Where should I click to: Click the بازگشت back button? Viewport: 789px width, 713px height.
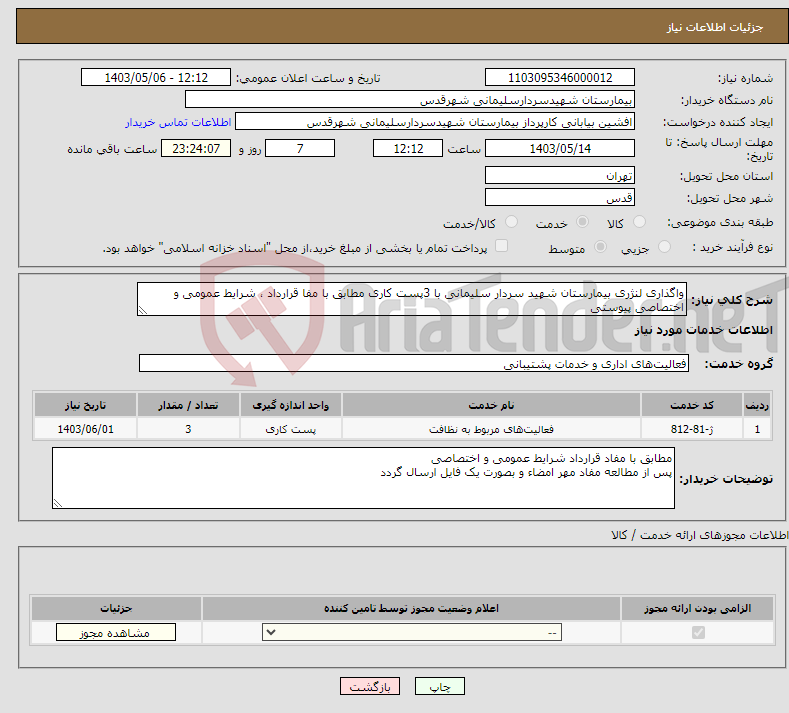click(x=370, y=686)
